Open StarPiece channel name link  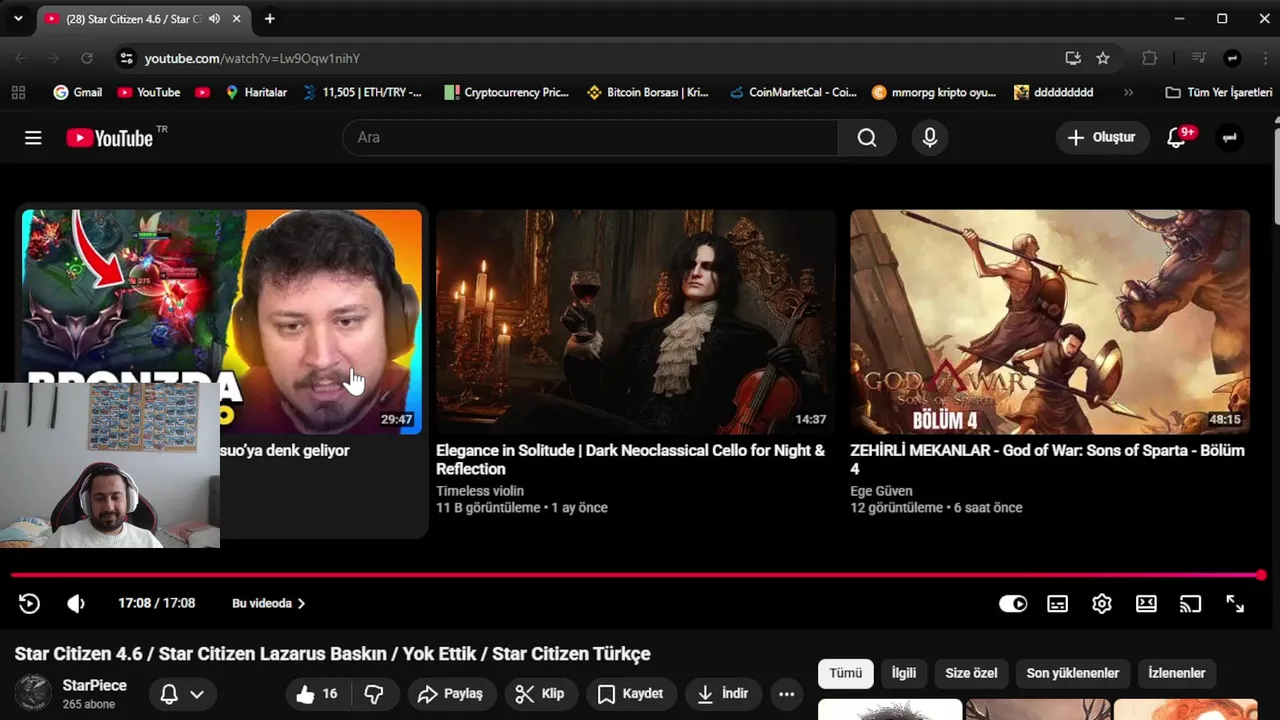[95, 685]
